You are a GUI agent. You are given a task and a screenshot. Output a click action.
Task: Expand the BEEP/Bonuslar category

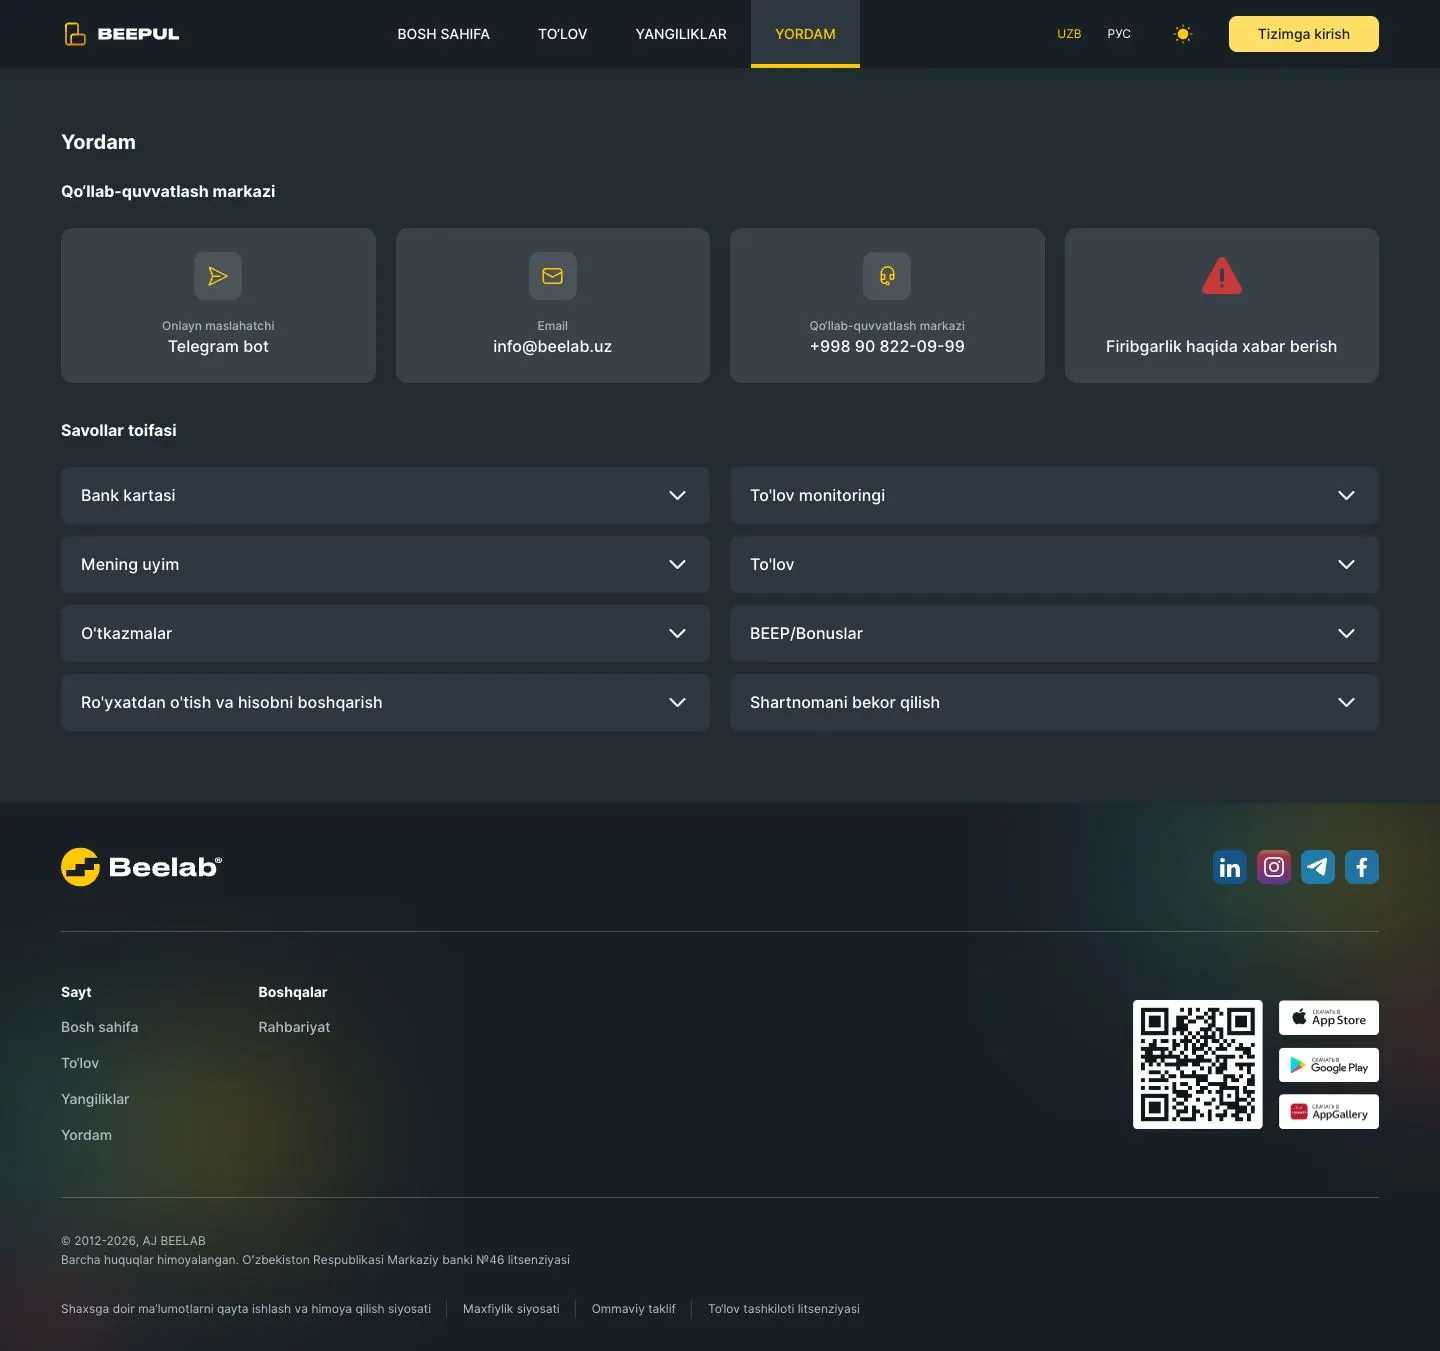[x=1054, y=633]
